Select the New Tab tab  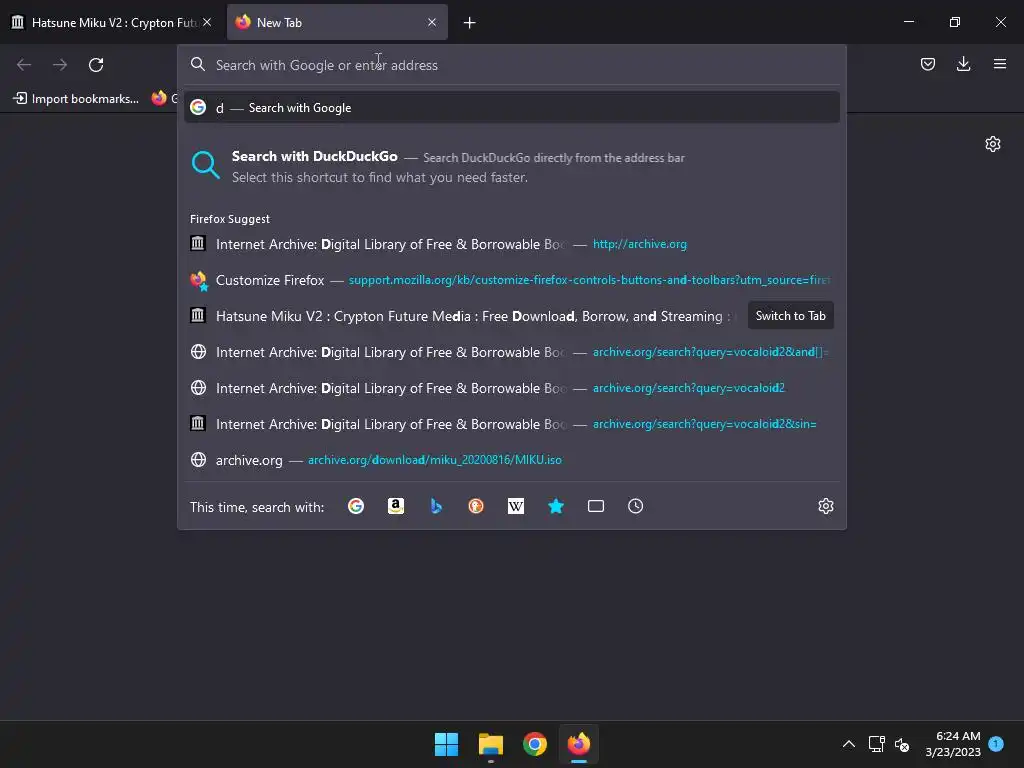click(337, 22)
